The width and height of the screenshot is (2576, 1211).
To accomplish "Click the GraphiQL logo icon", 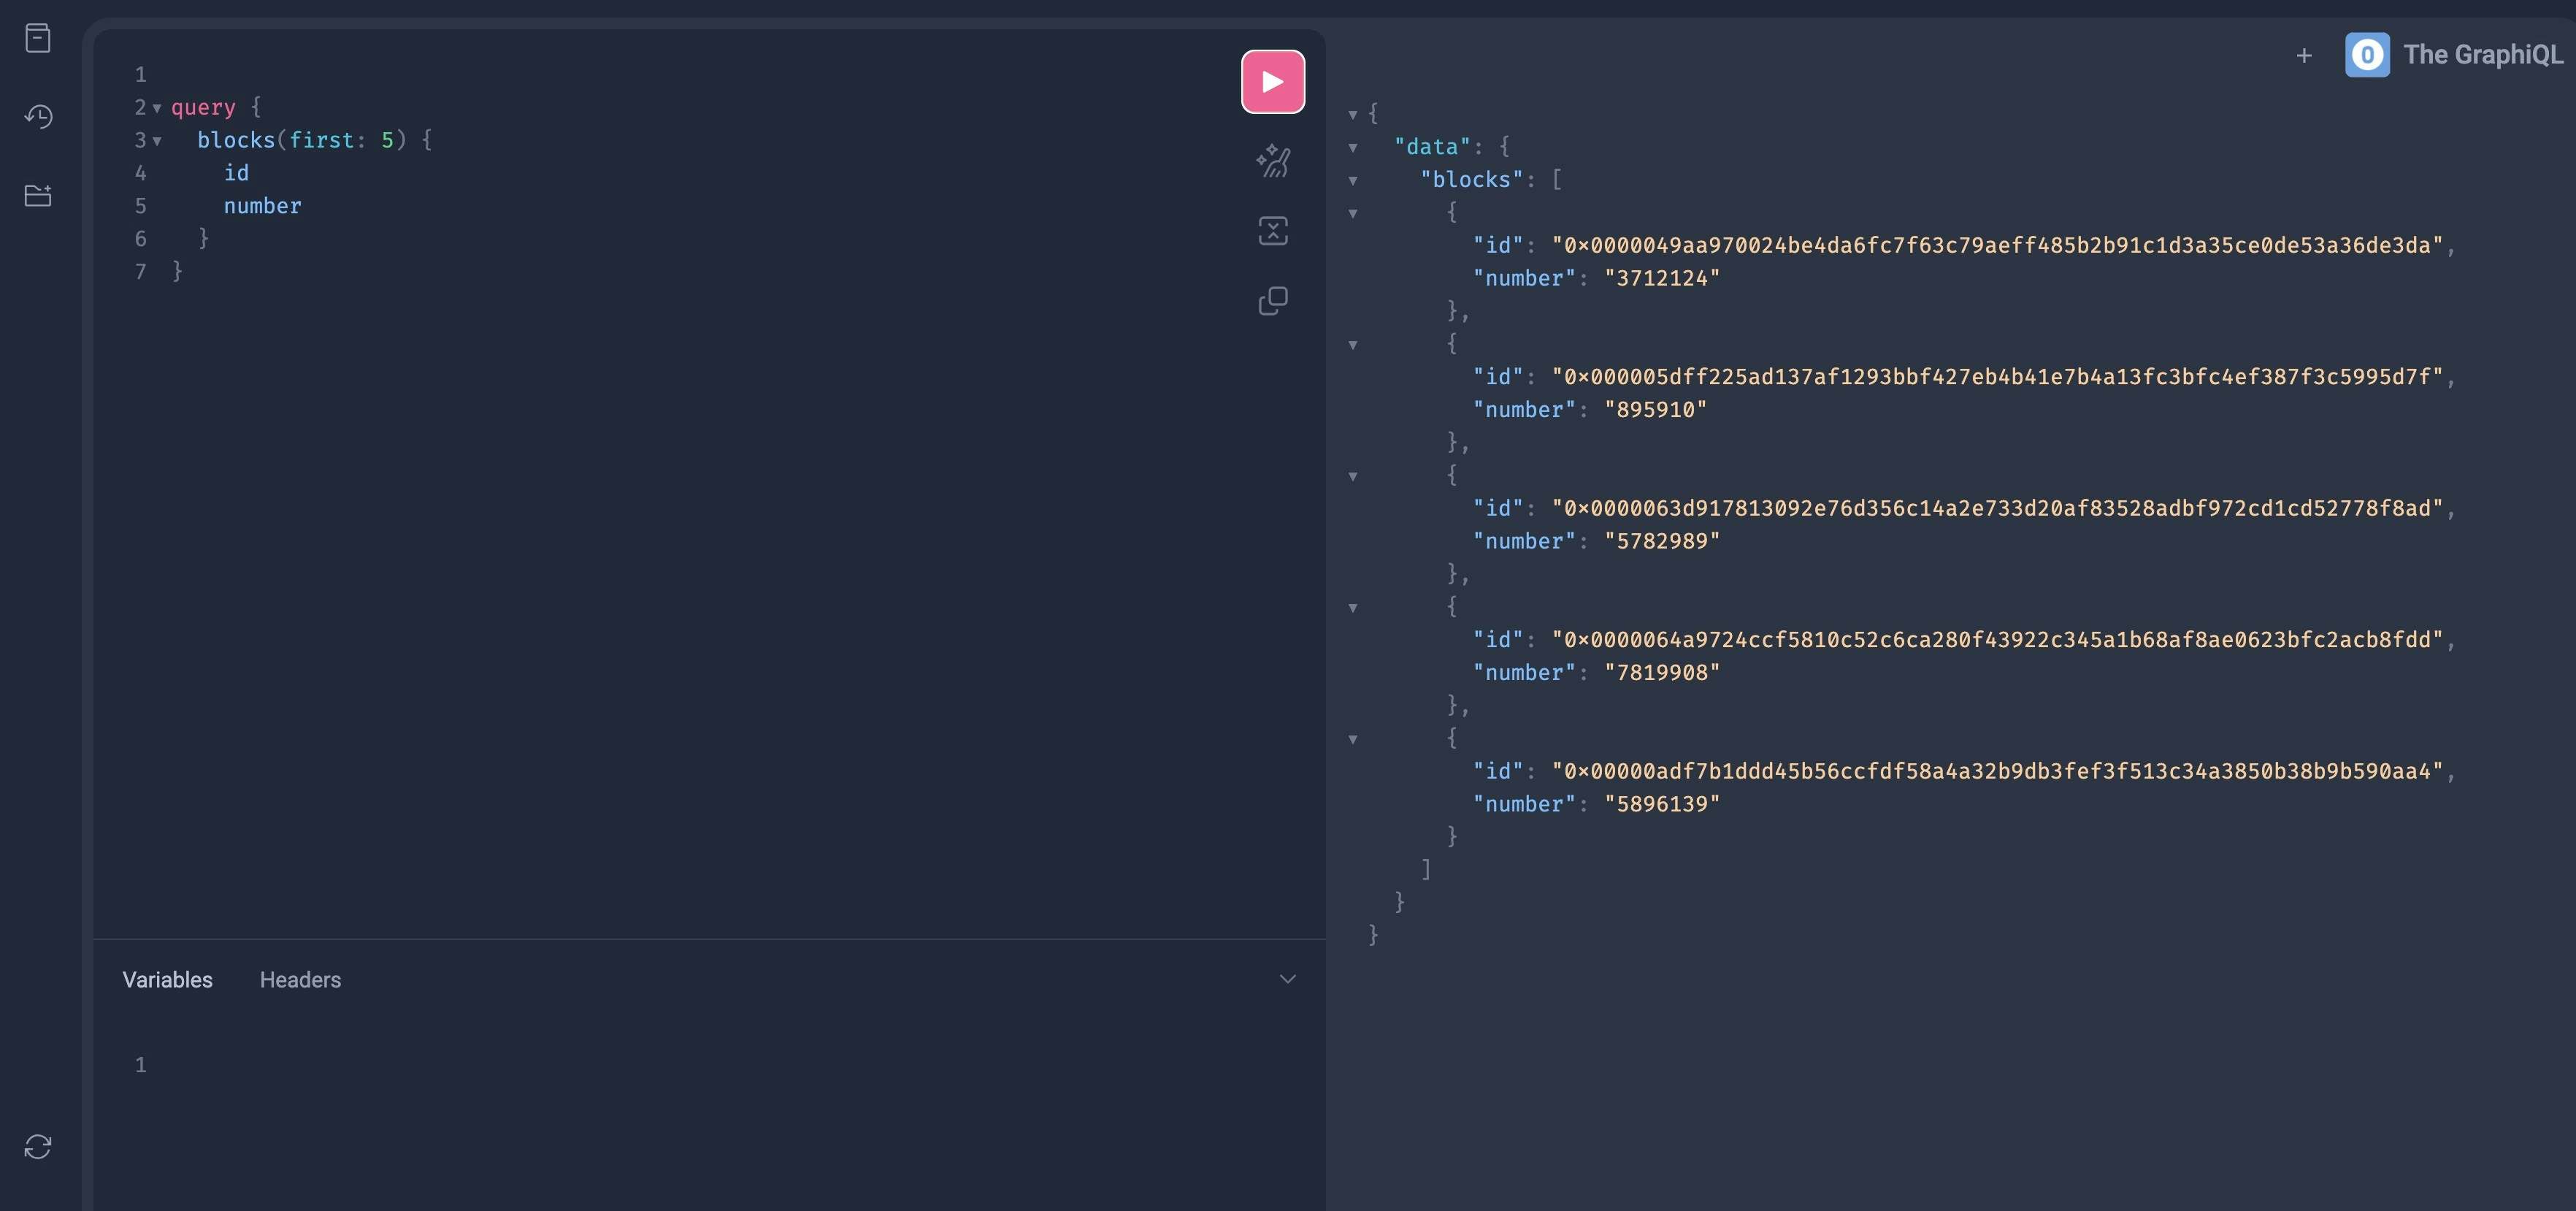I will 2367,55.
